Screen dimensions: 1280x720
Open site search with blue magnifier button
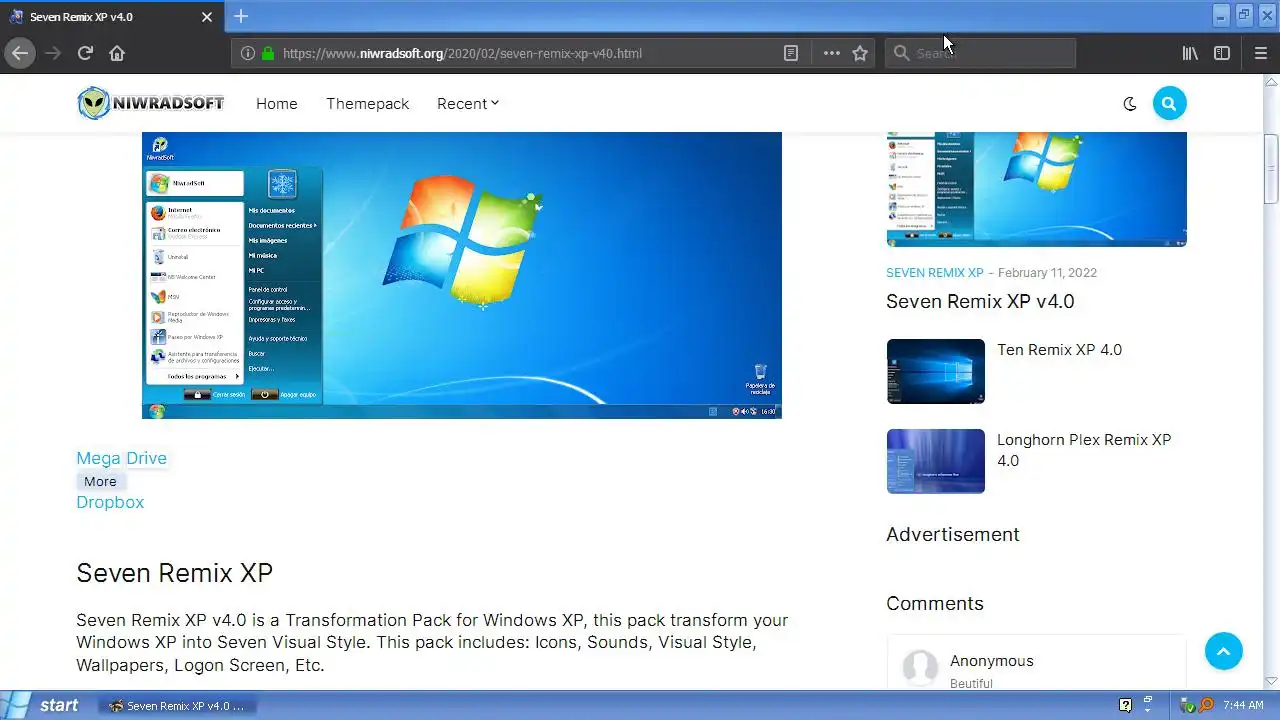pyautogui.click(x=1169, y=103)
